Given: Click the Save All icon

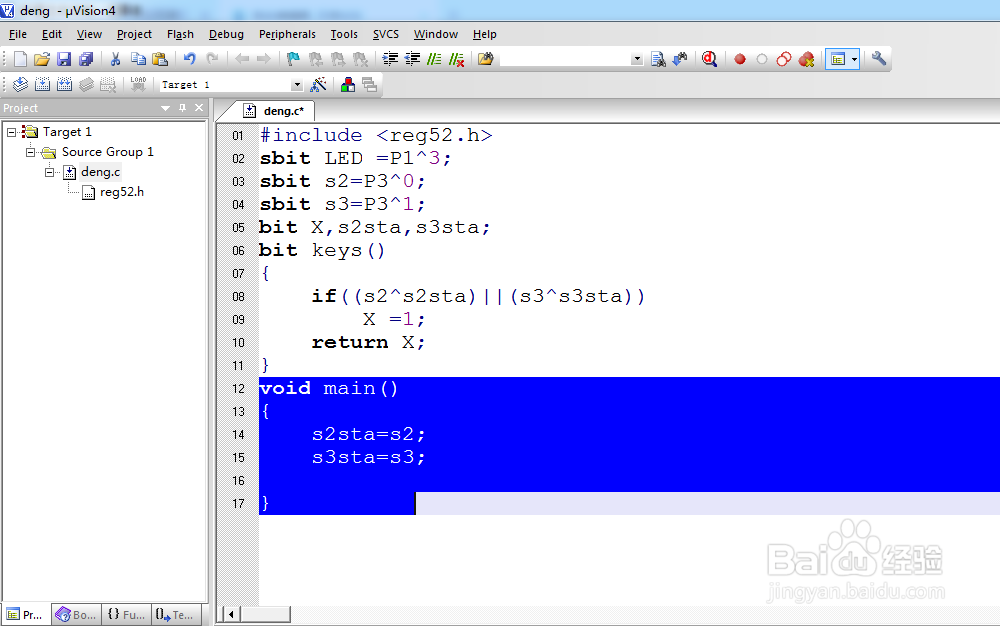Looking at the screenshot, I should [86, 59].
